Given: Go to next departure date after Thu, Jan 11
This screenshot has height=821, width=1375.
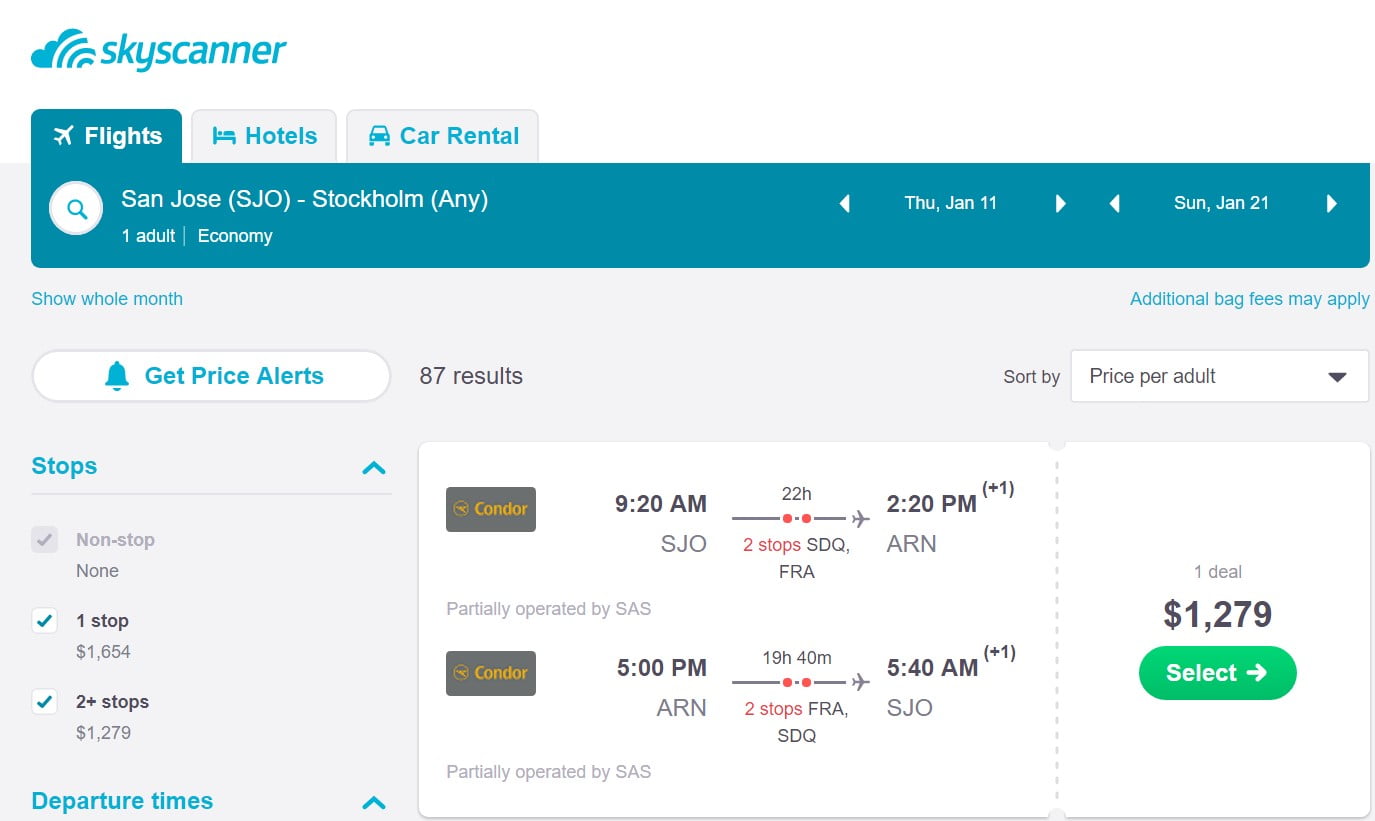Looking at the screenshot, I should point(1061,203).
